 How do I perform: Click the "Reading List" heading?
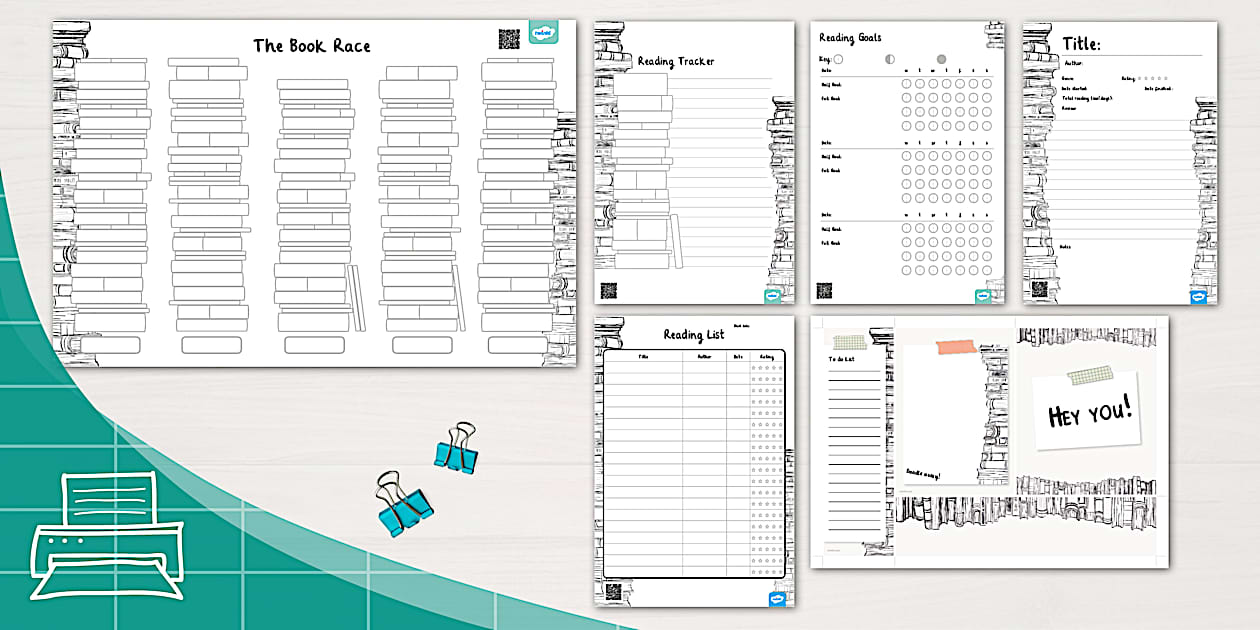693,335
